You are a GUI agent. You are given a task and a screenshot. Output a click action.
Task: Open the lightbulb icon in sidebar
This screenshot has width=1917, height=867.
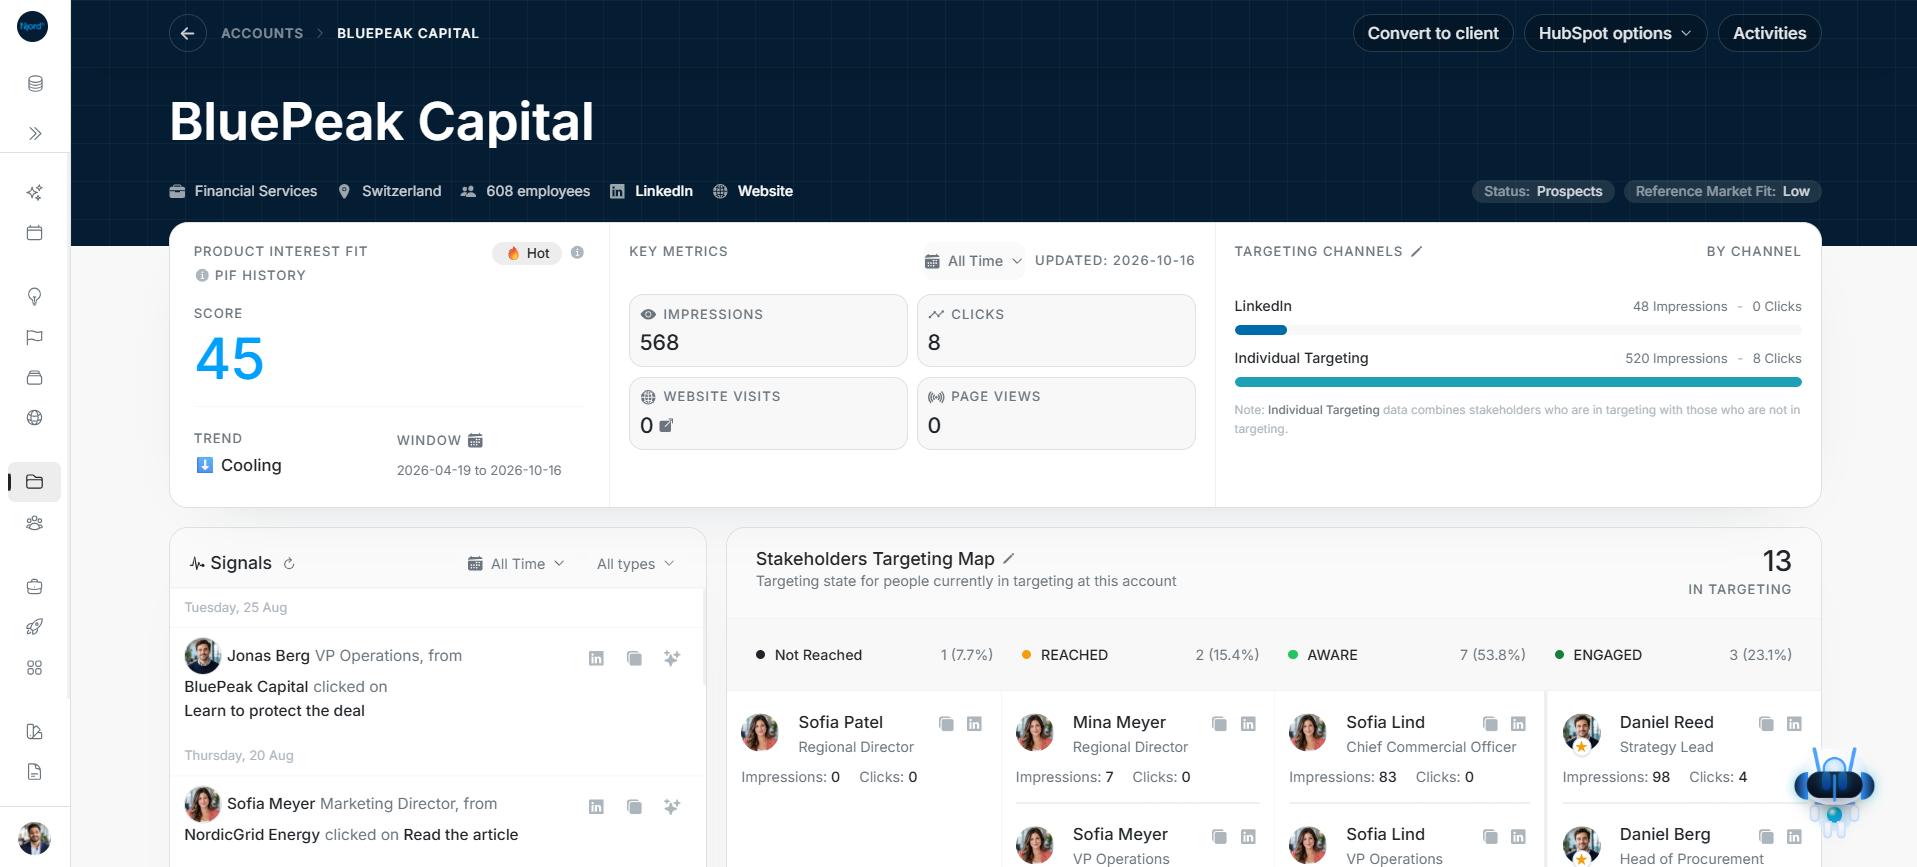coord(35,296)
